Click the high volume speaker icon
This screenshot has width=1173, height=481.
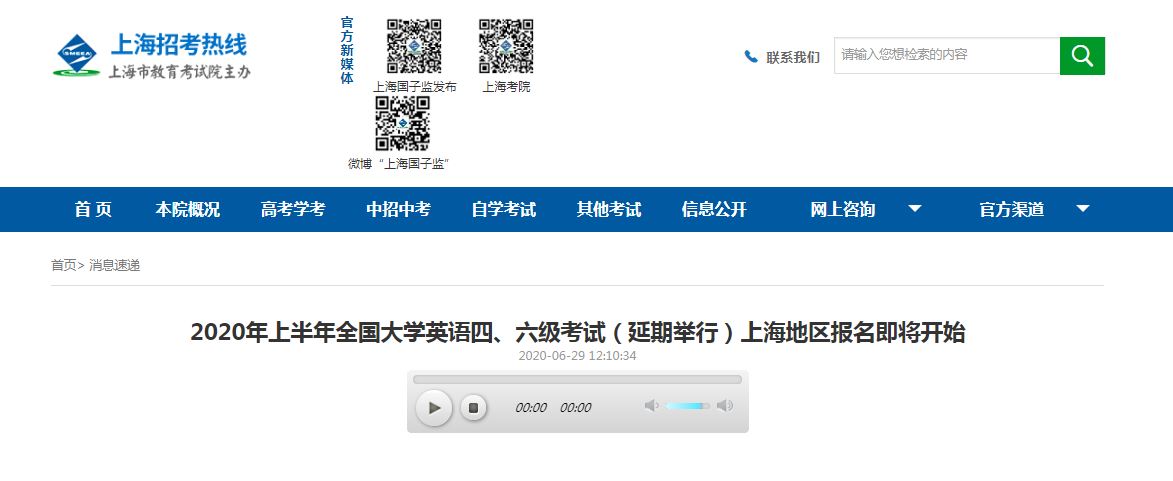point(725,406)
